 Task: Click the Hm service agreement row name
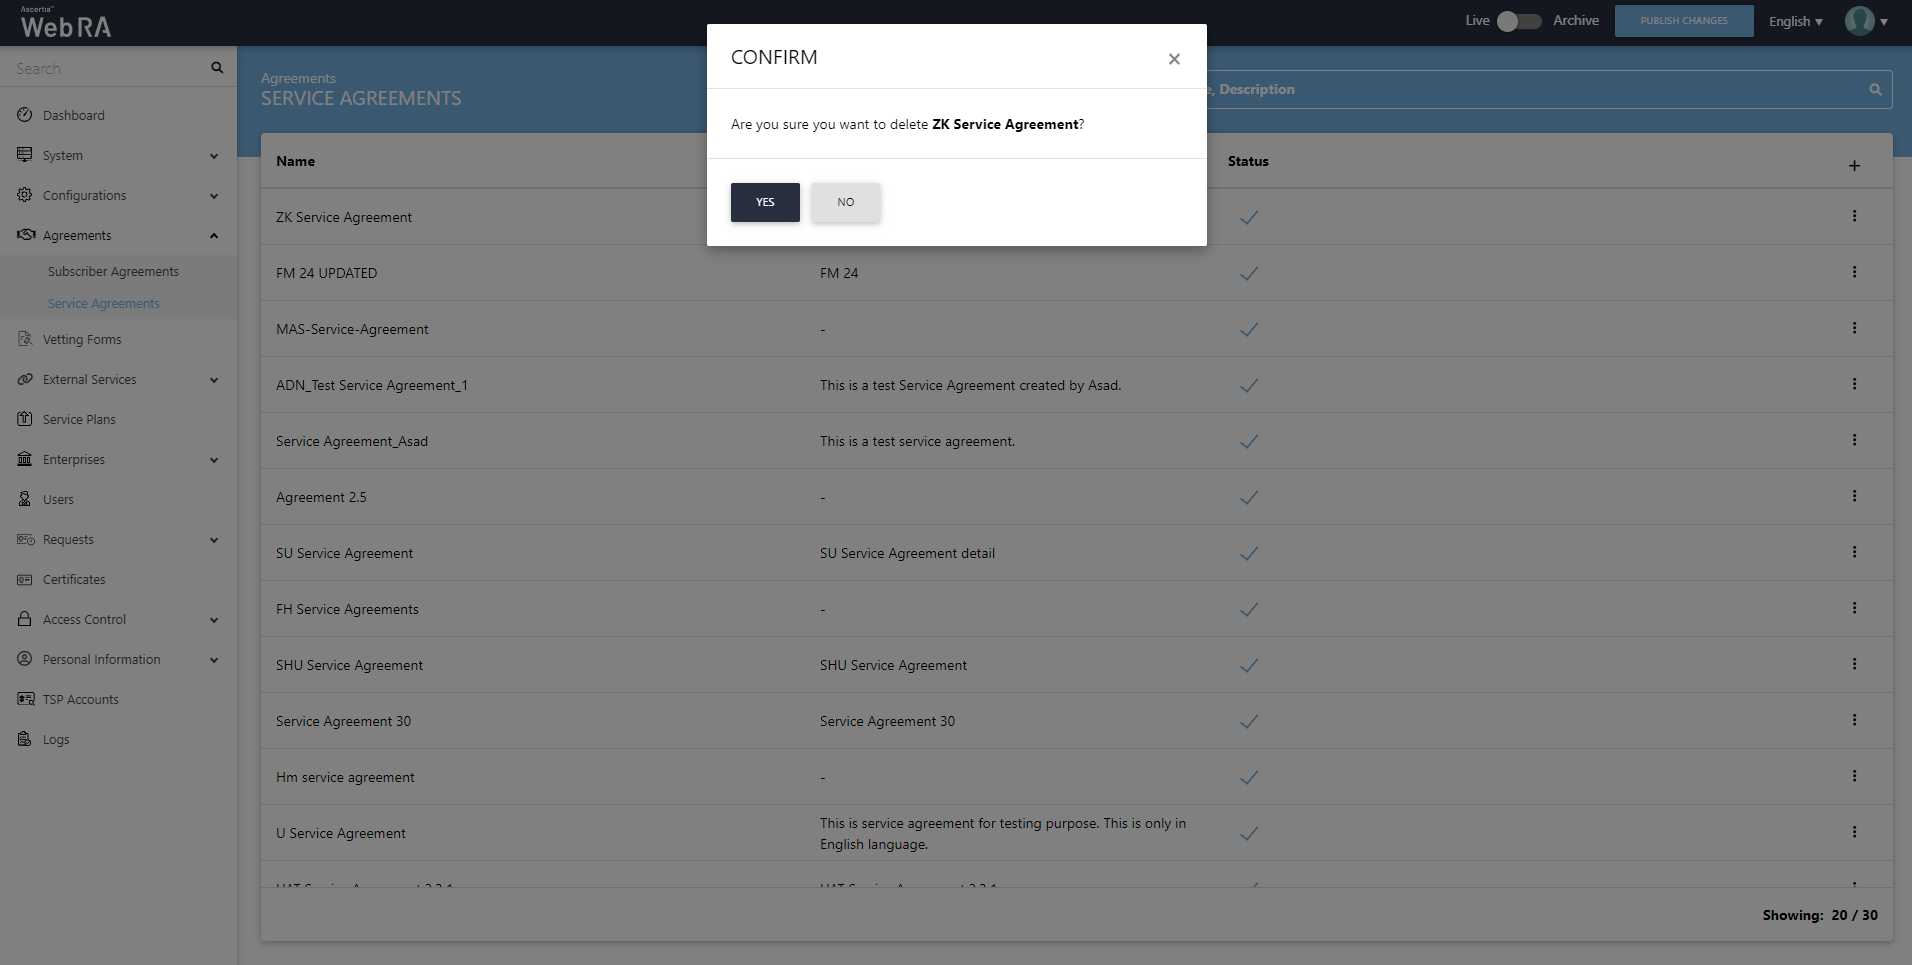(345, 777)
